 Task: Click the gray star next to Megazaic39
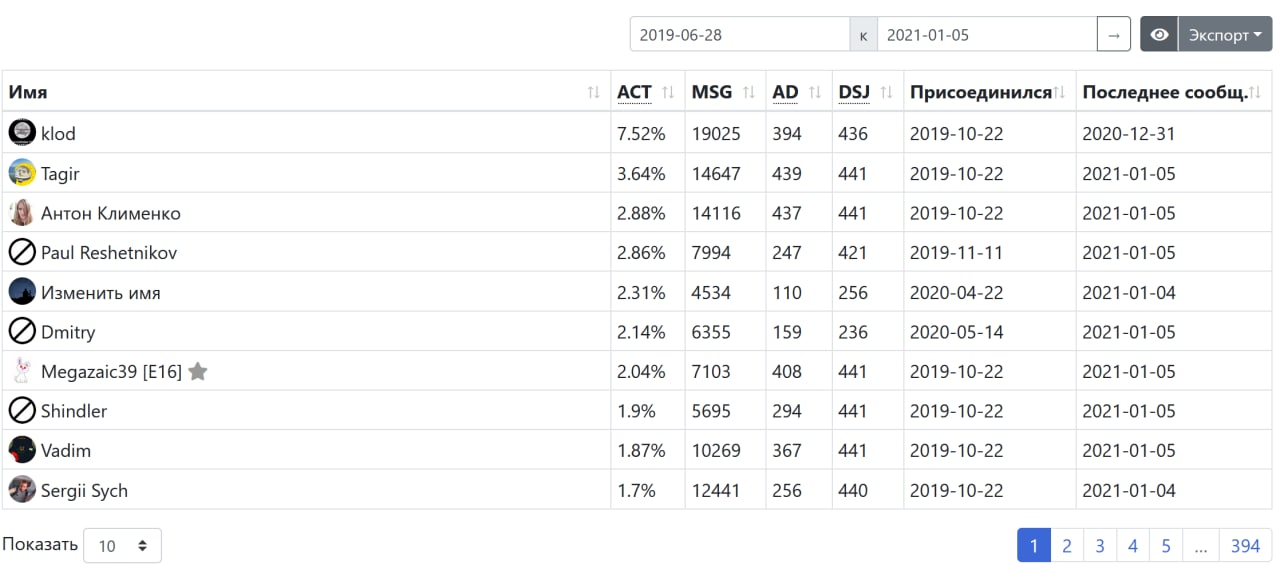[198, 371]
